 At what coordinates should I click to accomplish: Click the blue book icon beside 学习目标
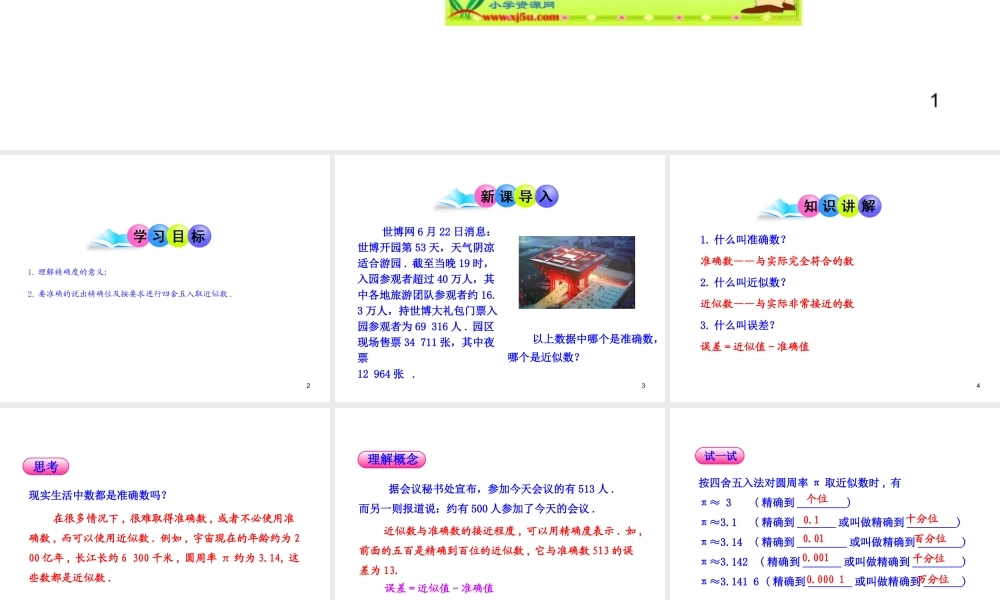point(110,236)
